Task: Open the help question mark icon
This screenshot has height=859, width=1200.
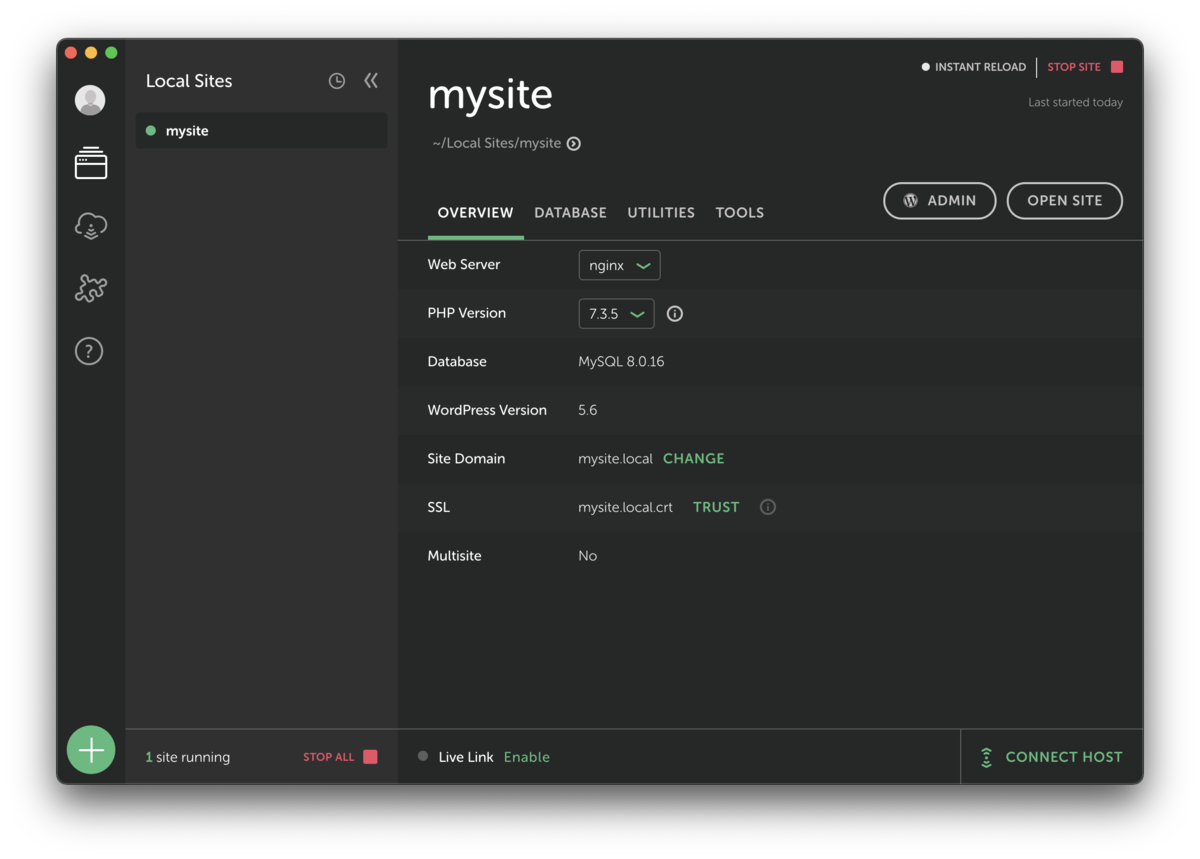Action: tap(89, 351)
